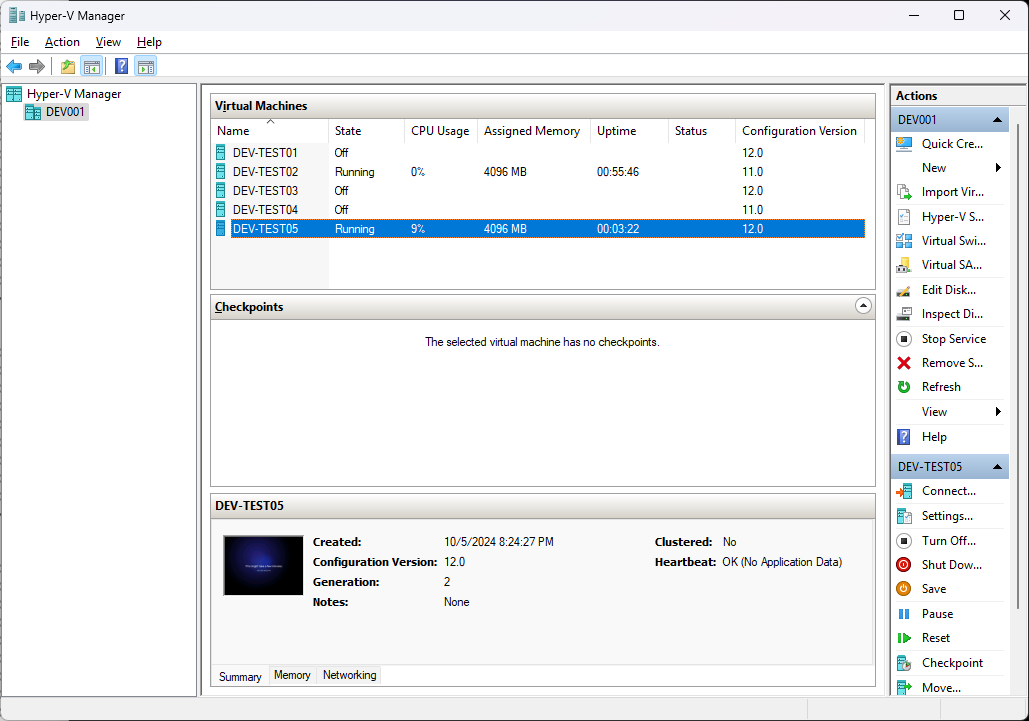Expand the View submenu arrow
Viewport: 1029px width, 721px height.
[x=998, y=412]
